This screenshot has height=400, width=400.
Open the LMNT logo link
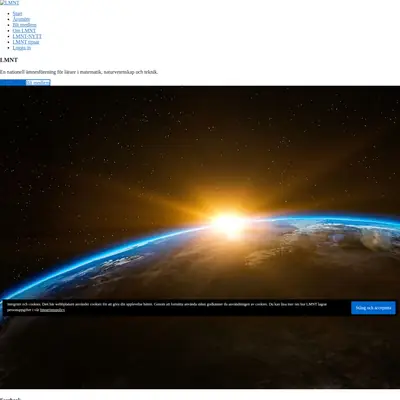click(10, 3)
